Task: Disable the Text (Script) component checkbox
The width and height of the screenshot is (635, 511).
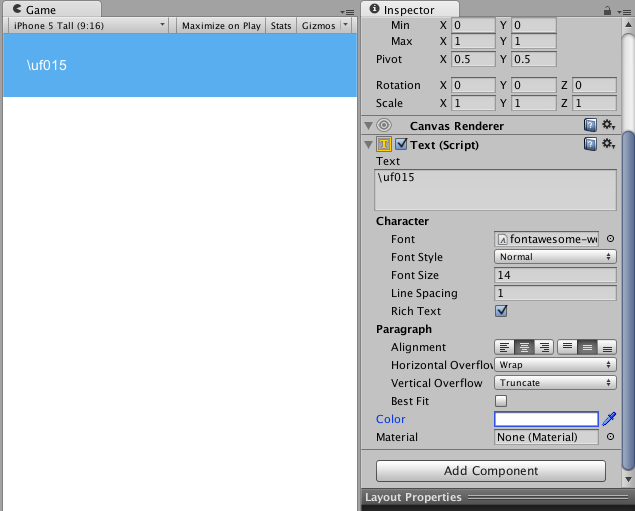Action: tap(401, 144)
